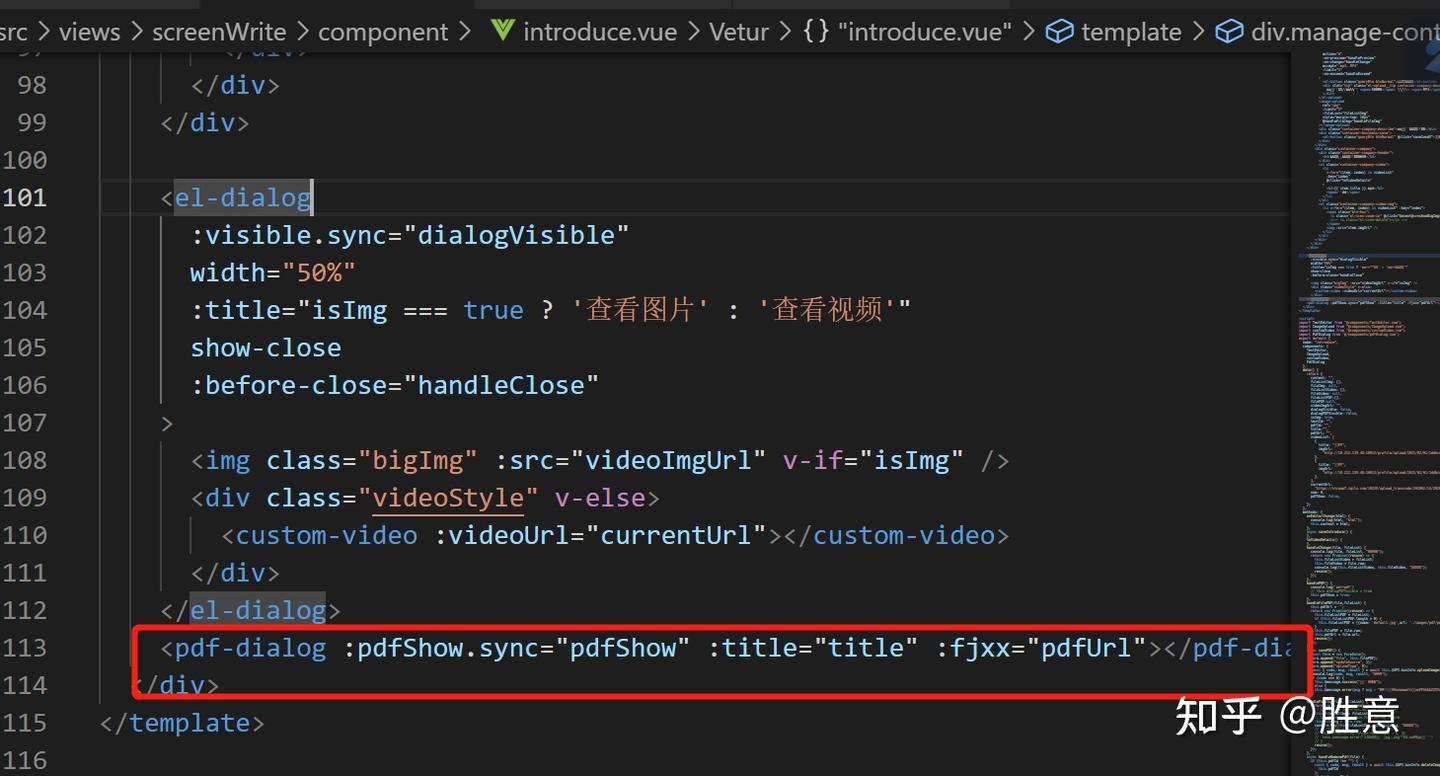Viewport: 1440px width, 776px height.
Task: Click the Vue logo icon beside introduce.vue
Action: tap(502, 31)
